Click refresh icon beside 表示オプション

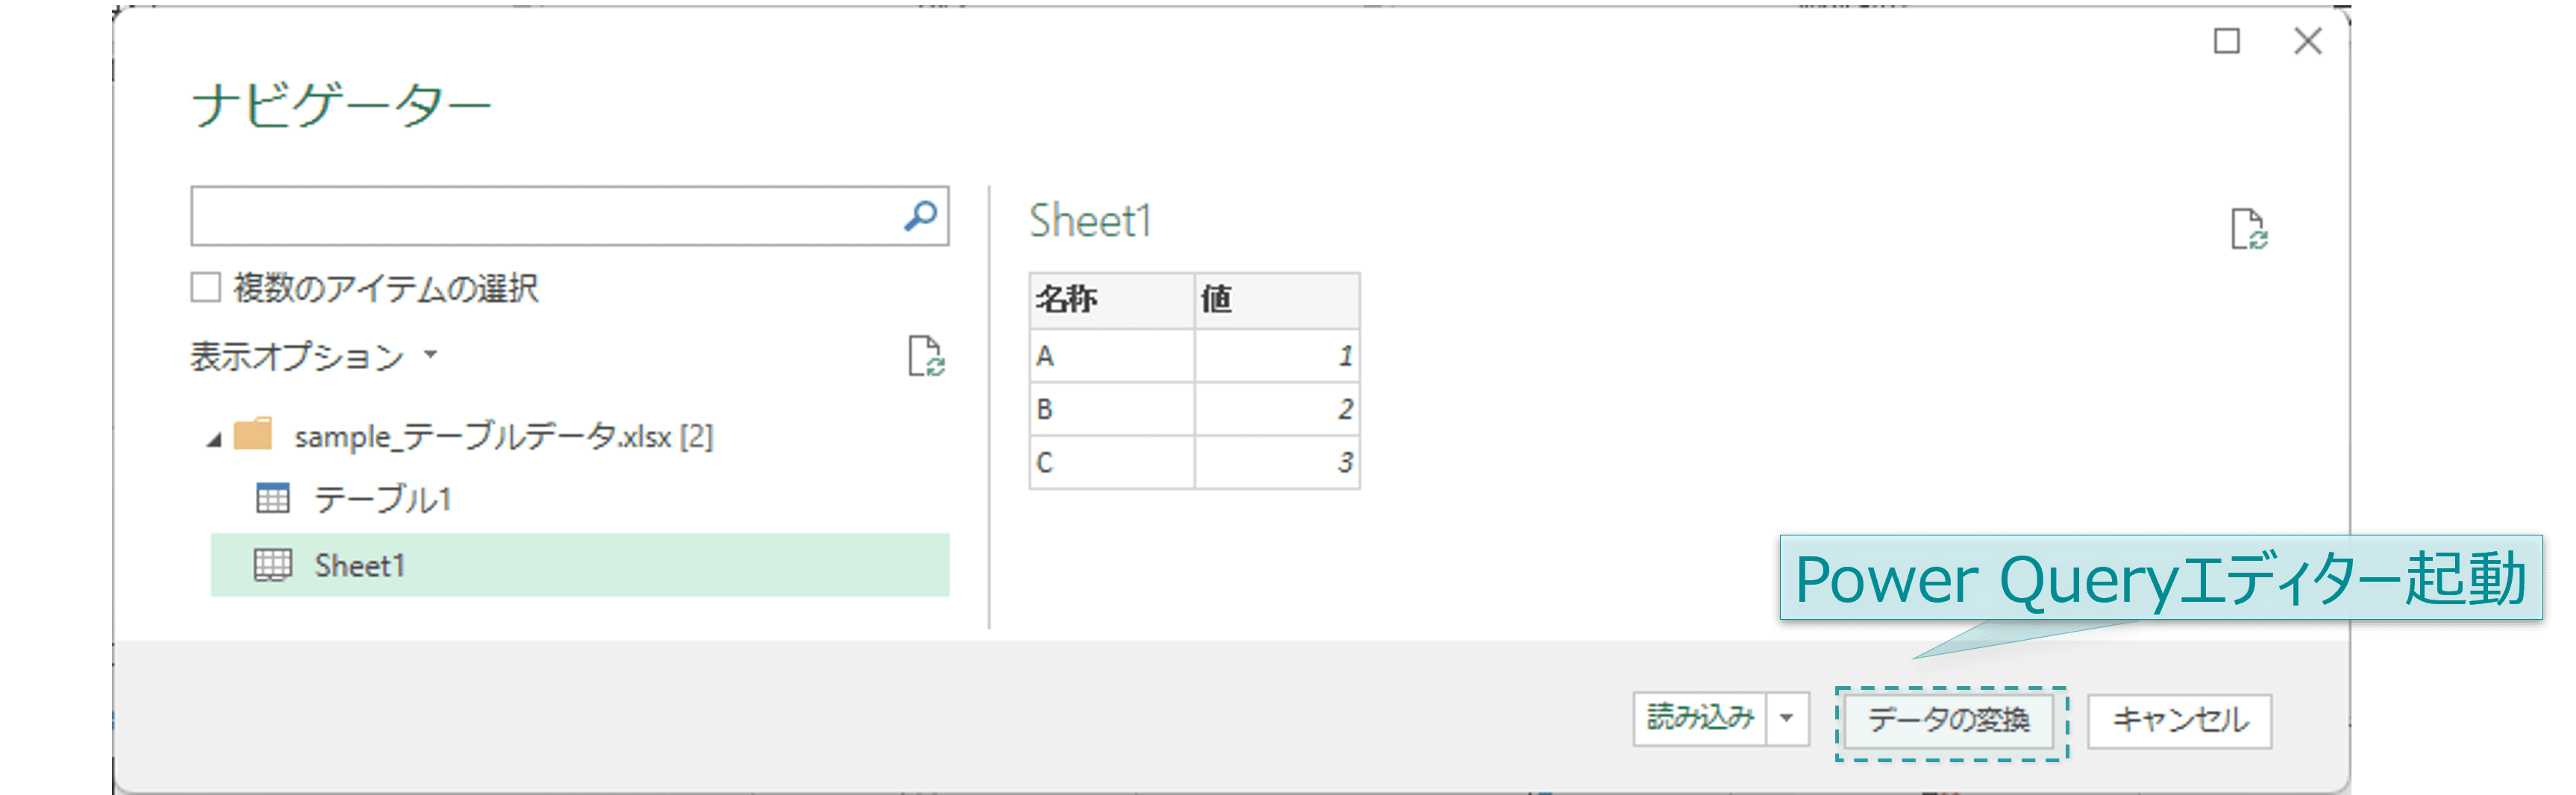[925, 356]
